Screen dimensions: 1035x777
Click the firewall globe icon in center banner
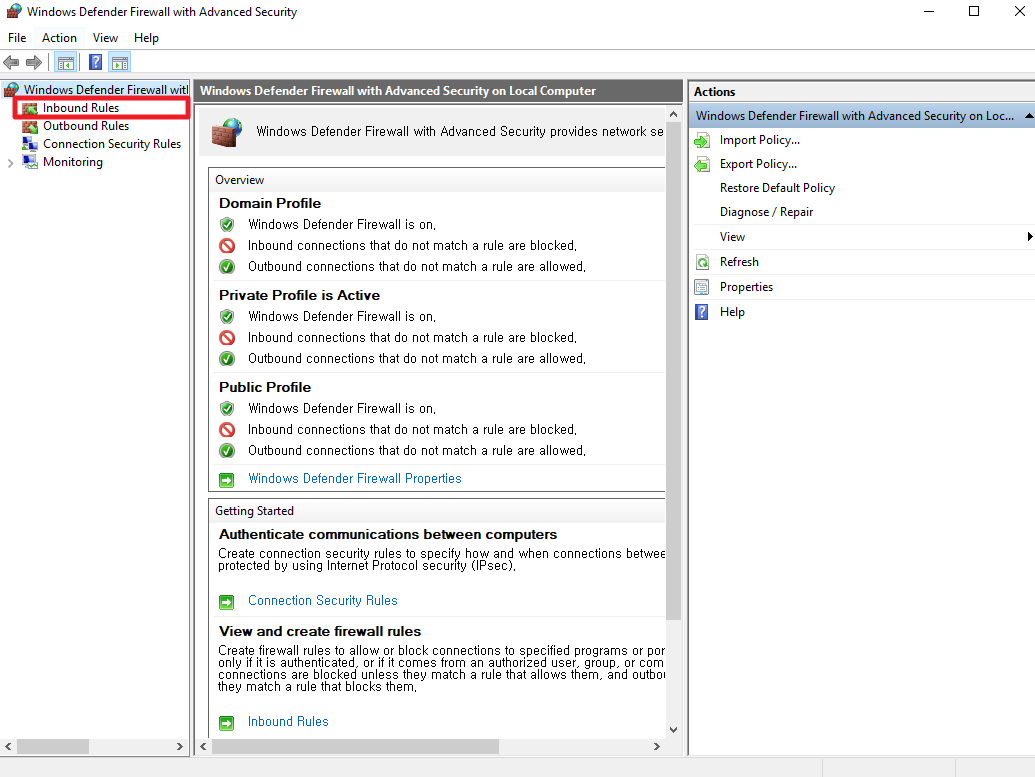coord(227,132)
